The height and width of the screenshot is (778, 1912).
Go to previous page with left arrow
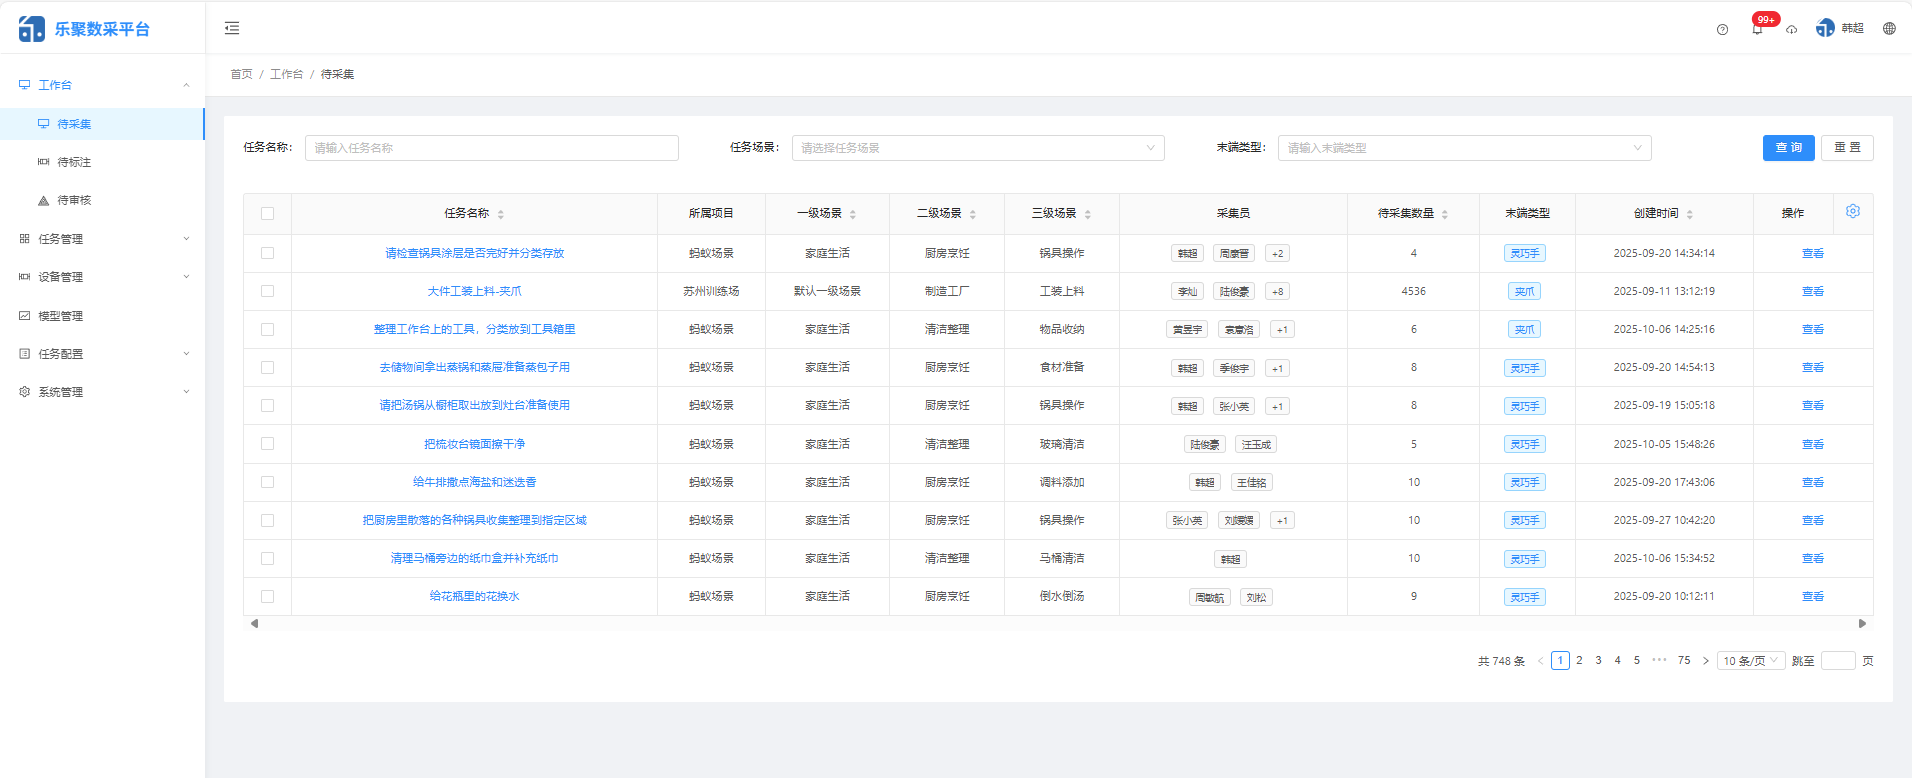coord(1540,661)
